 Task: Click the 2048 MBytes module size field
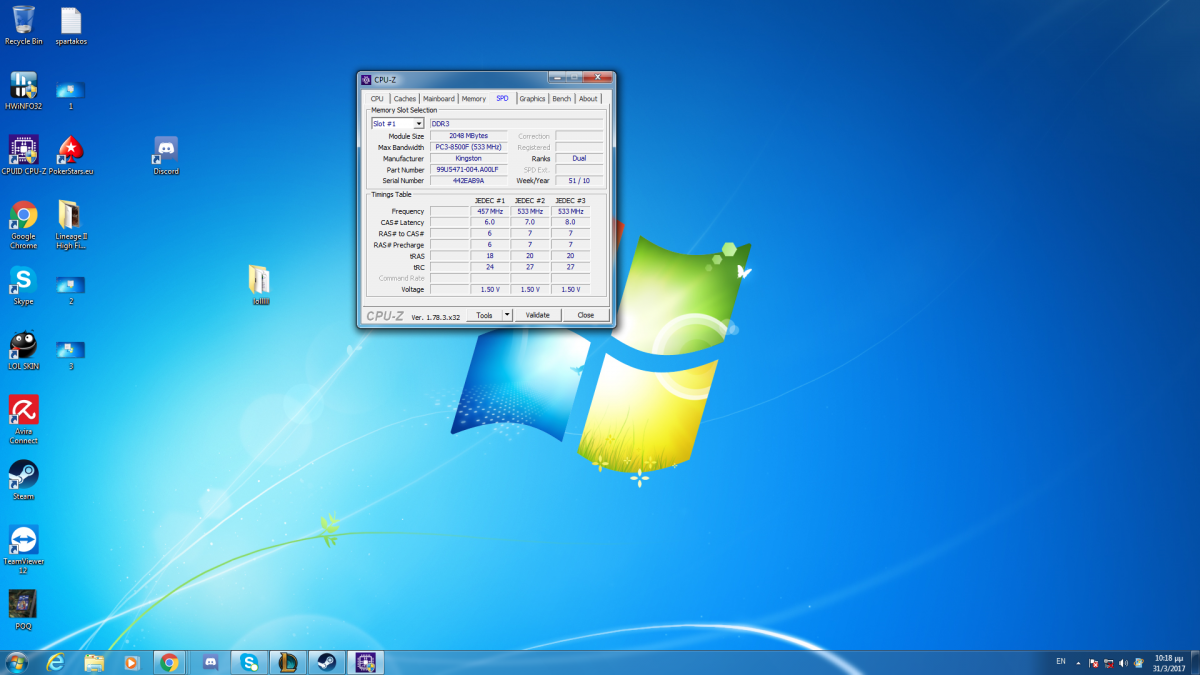[x=468, y=136]
